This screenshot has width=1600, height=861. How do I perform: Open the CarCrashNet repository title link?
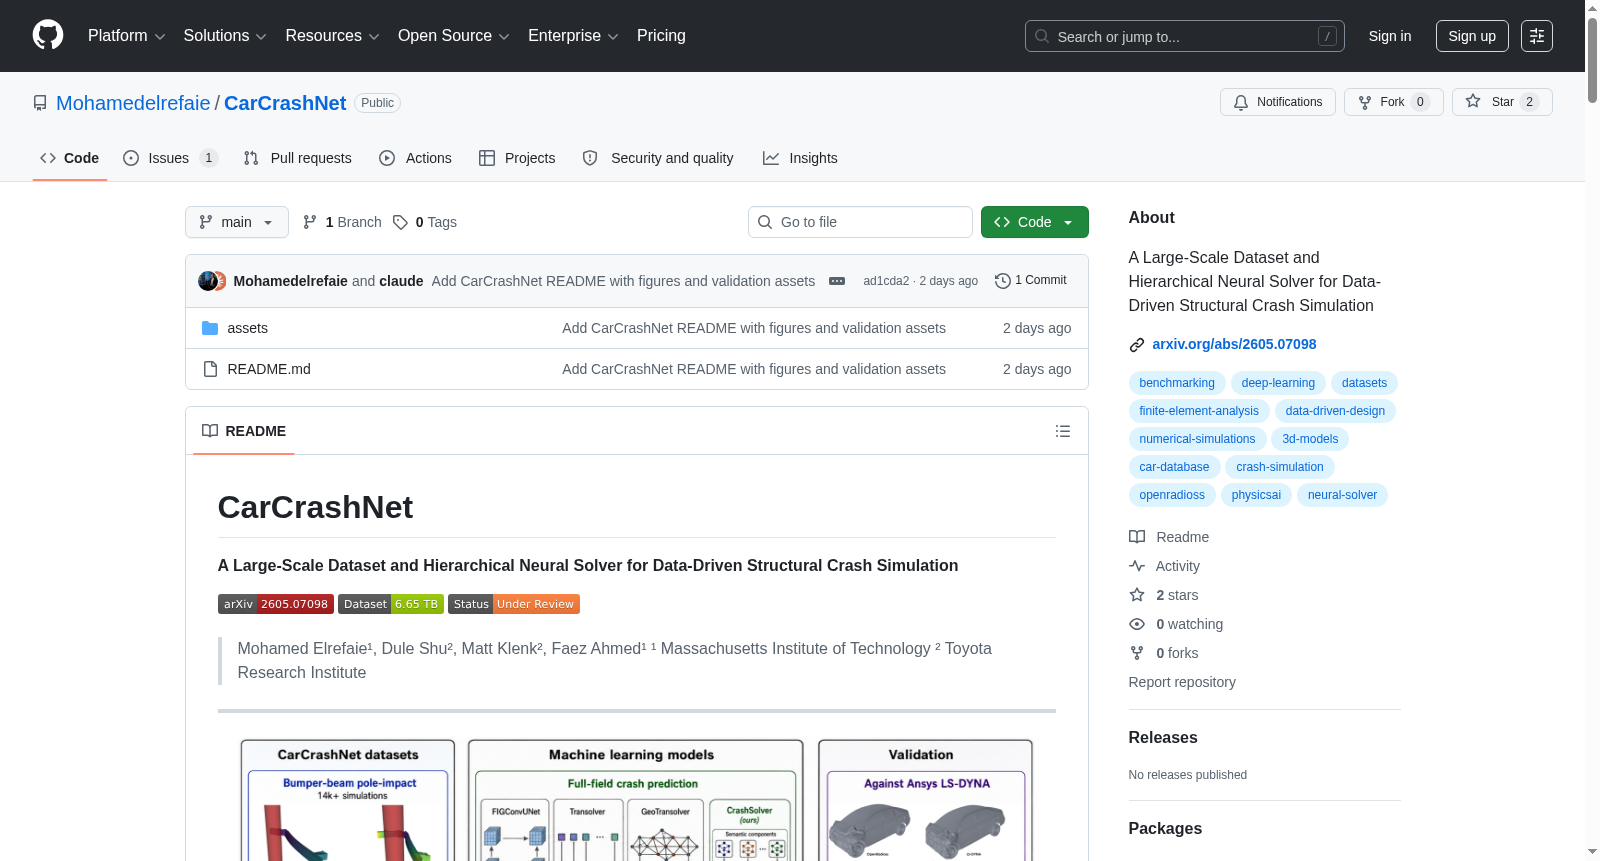[x=285, y=103]
